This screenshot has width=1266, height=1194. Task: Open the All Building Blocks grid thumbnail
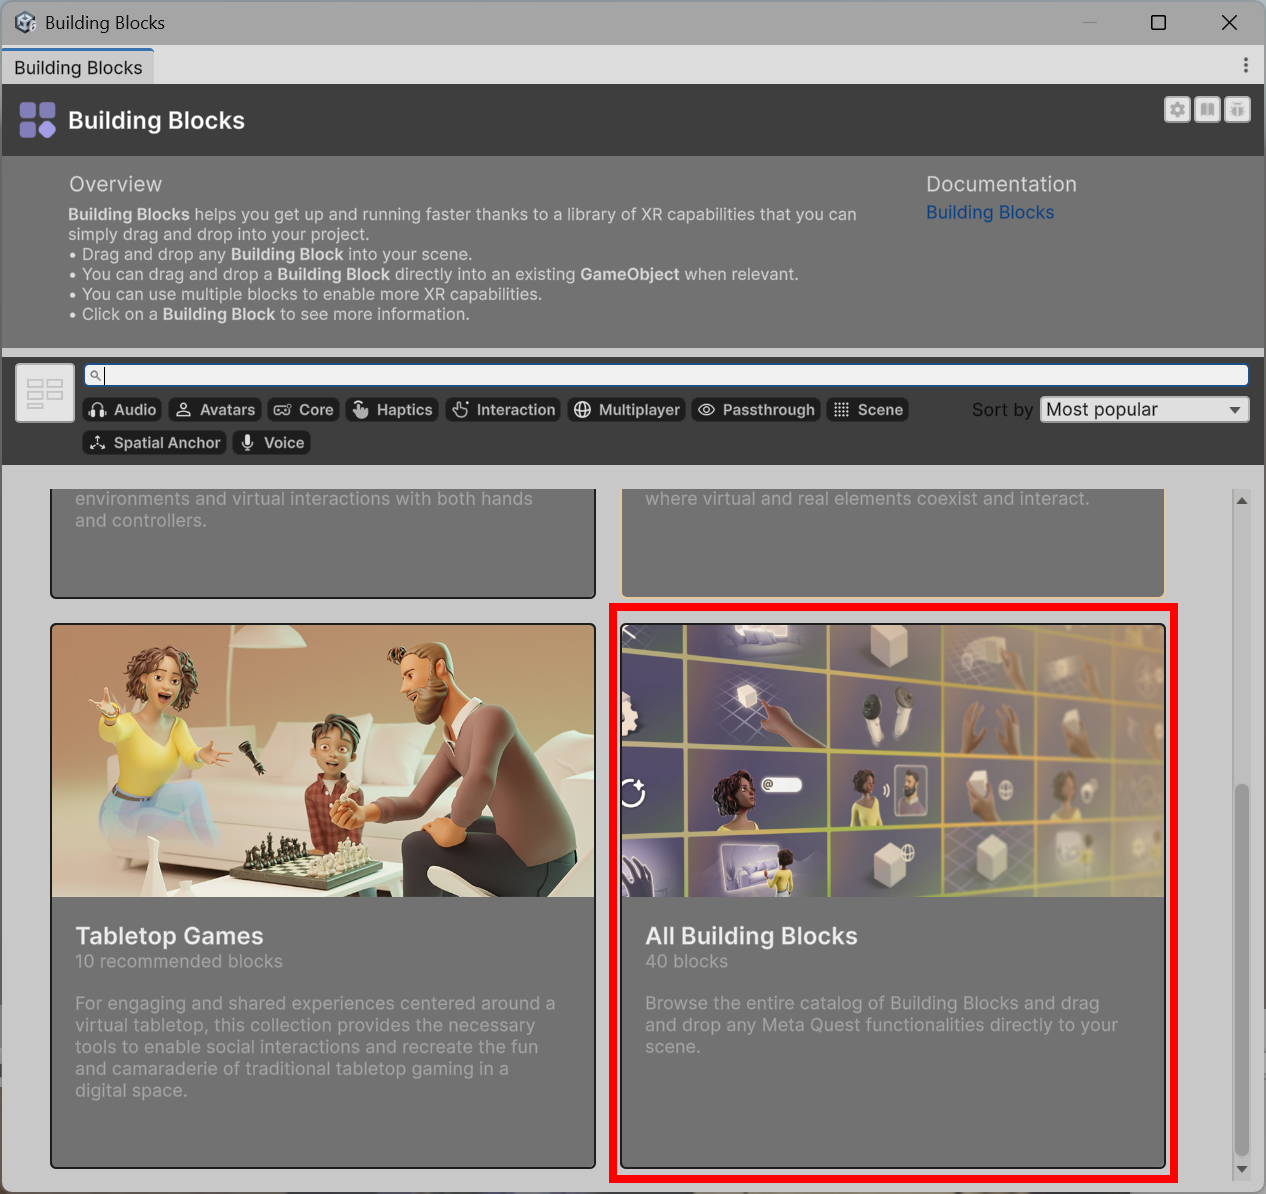(x=893, y=761)
